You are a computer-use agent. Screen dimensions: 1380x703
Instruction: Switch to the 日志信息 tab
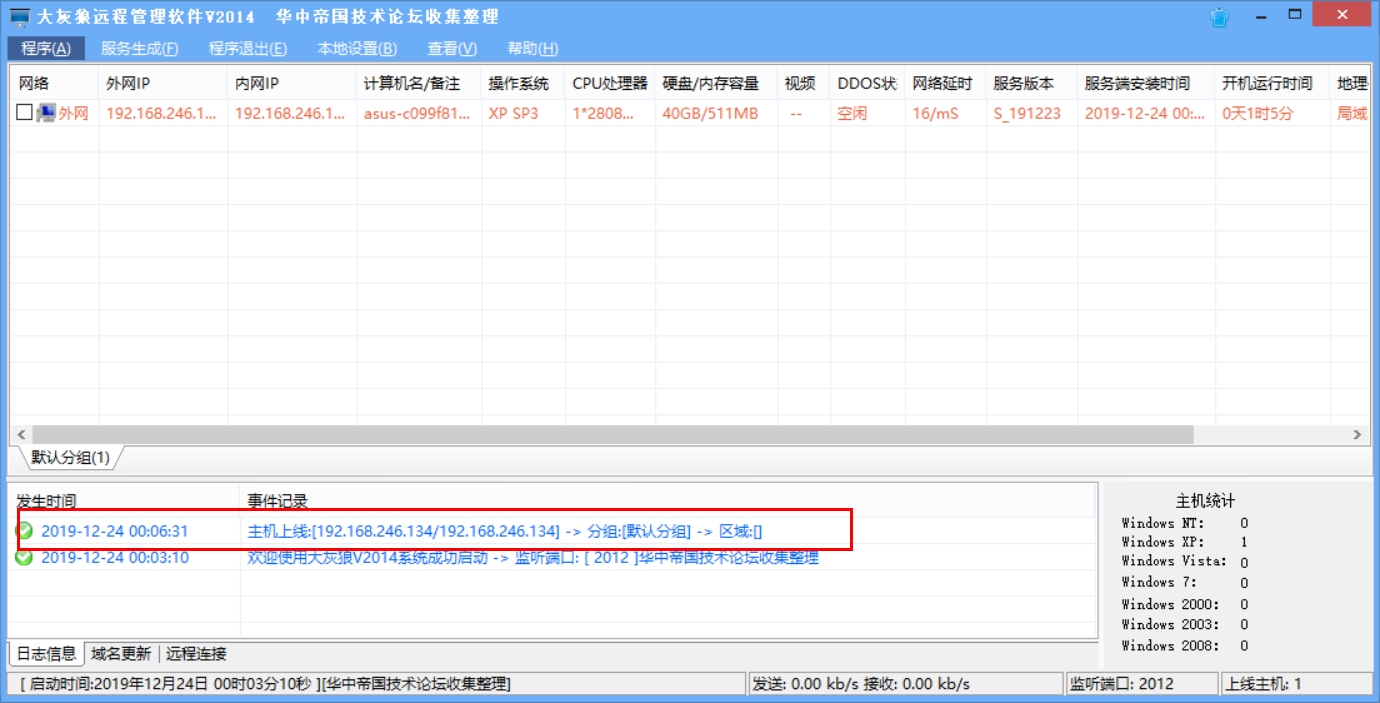[x=46, y=654]
